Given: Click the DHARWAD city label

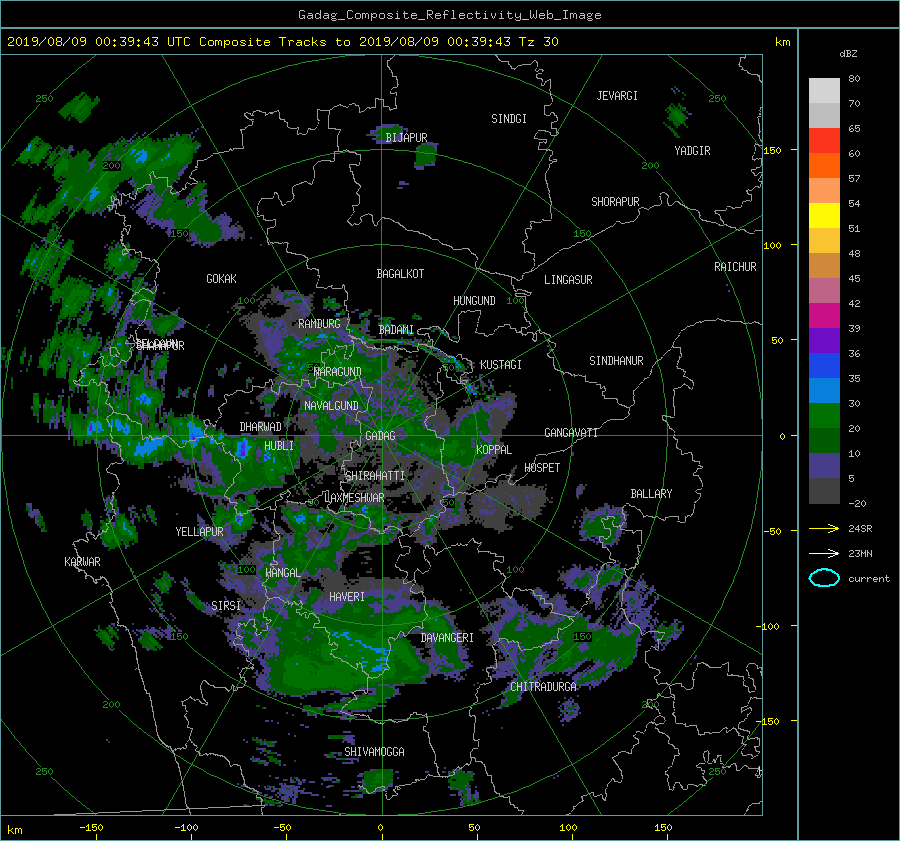Looking at the screenshot, I should click(261, 427).
